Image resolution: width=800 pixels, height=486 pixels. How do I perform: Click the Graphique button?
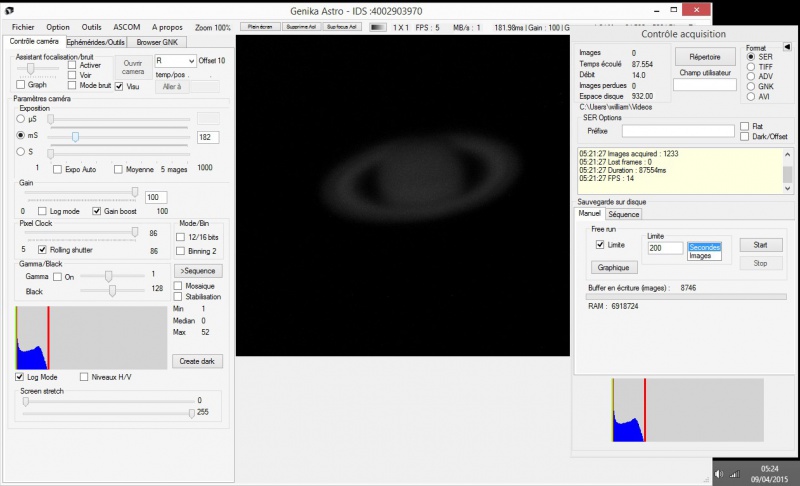[613, 267]
